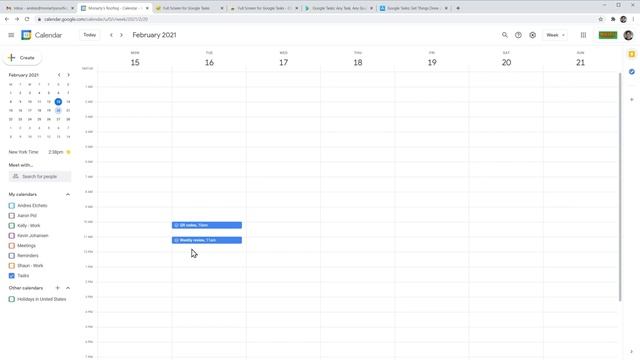This screenshot has width=640, height=360.
Task: Open the Week view dropdown
Action: click(x=556, y=35)
